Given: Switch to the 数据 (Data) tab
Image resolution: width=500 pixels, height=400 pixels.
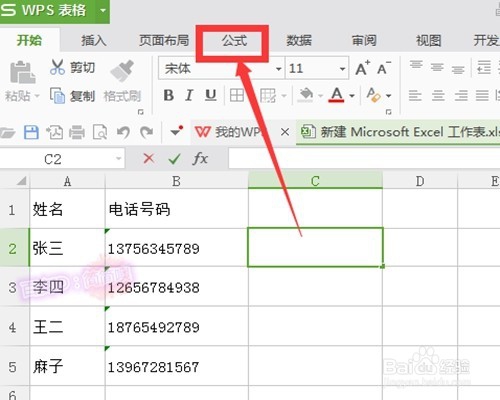Looking at the screenshot, I should [x=299, y=40].
